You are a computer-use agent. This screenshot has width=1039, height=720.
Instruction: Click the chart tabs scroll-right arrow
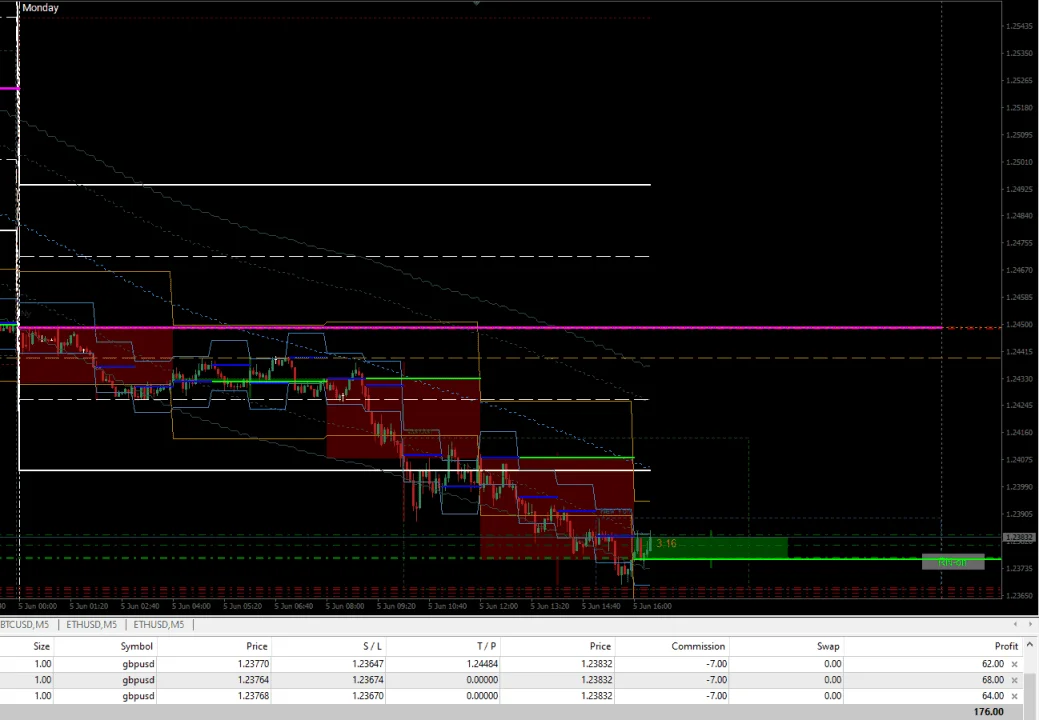point(1030,624)
